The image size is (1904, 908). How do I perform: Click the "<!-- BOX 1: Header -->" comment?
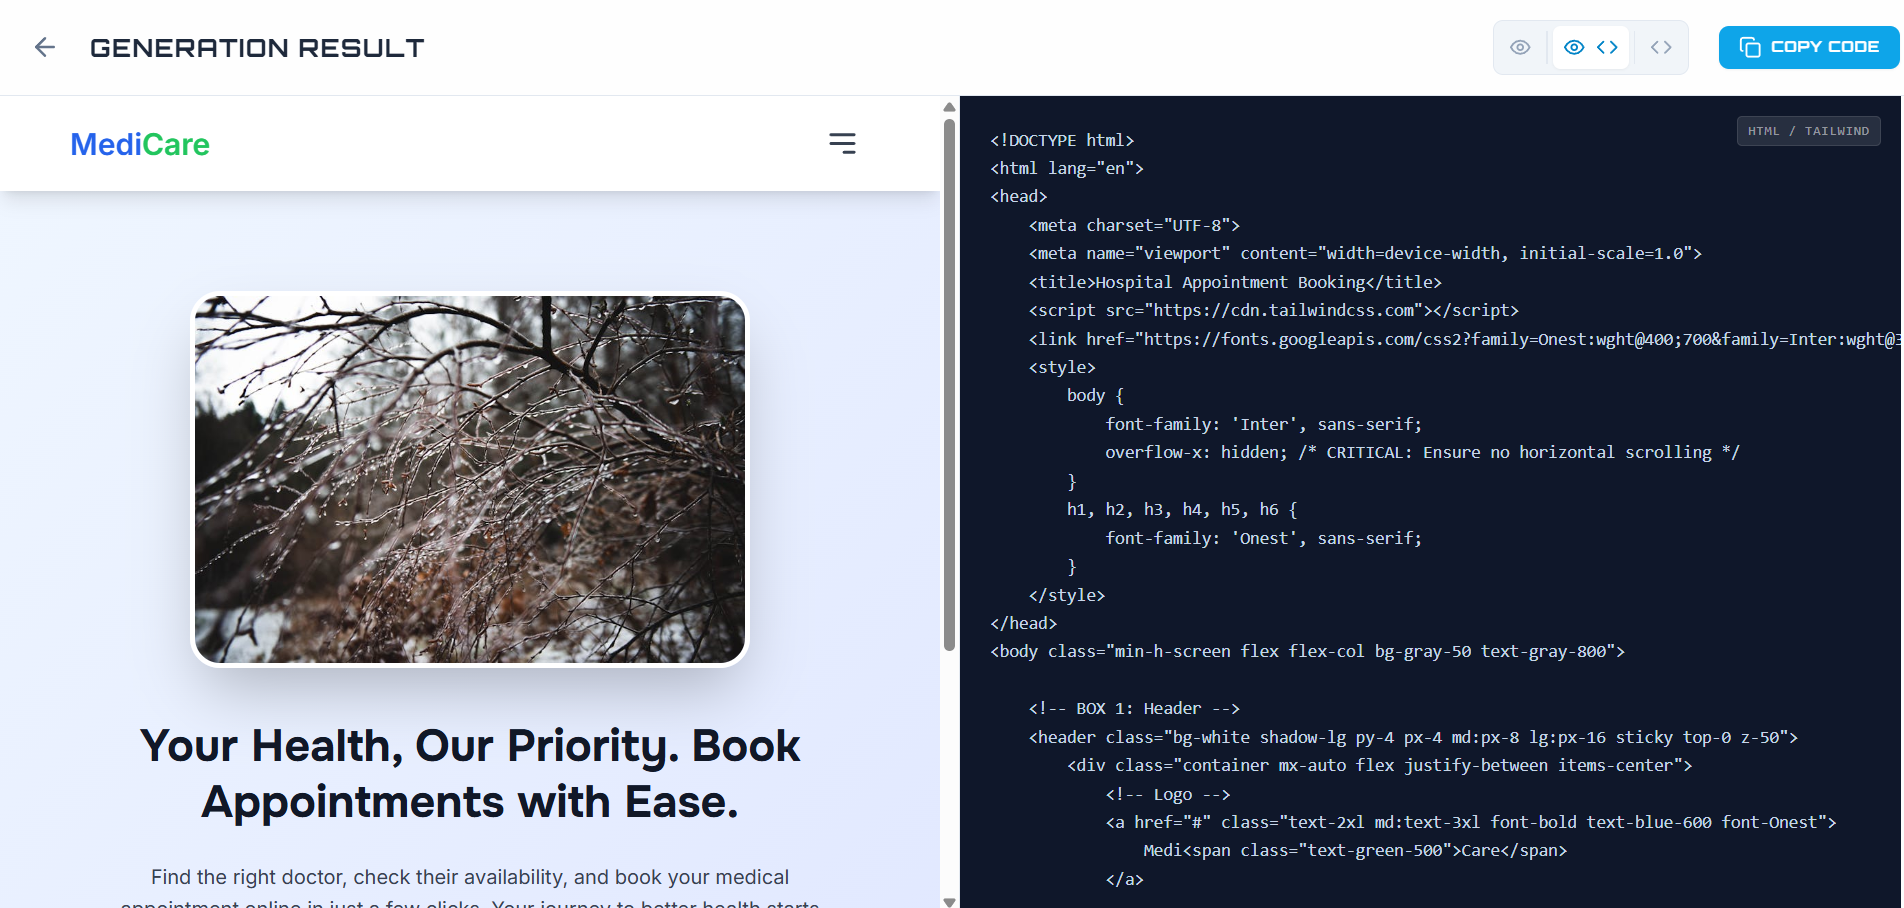tap(1134, 708)
